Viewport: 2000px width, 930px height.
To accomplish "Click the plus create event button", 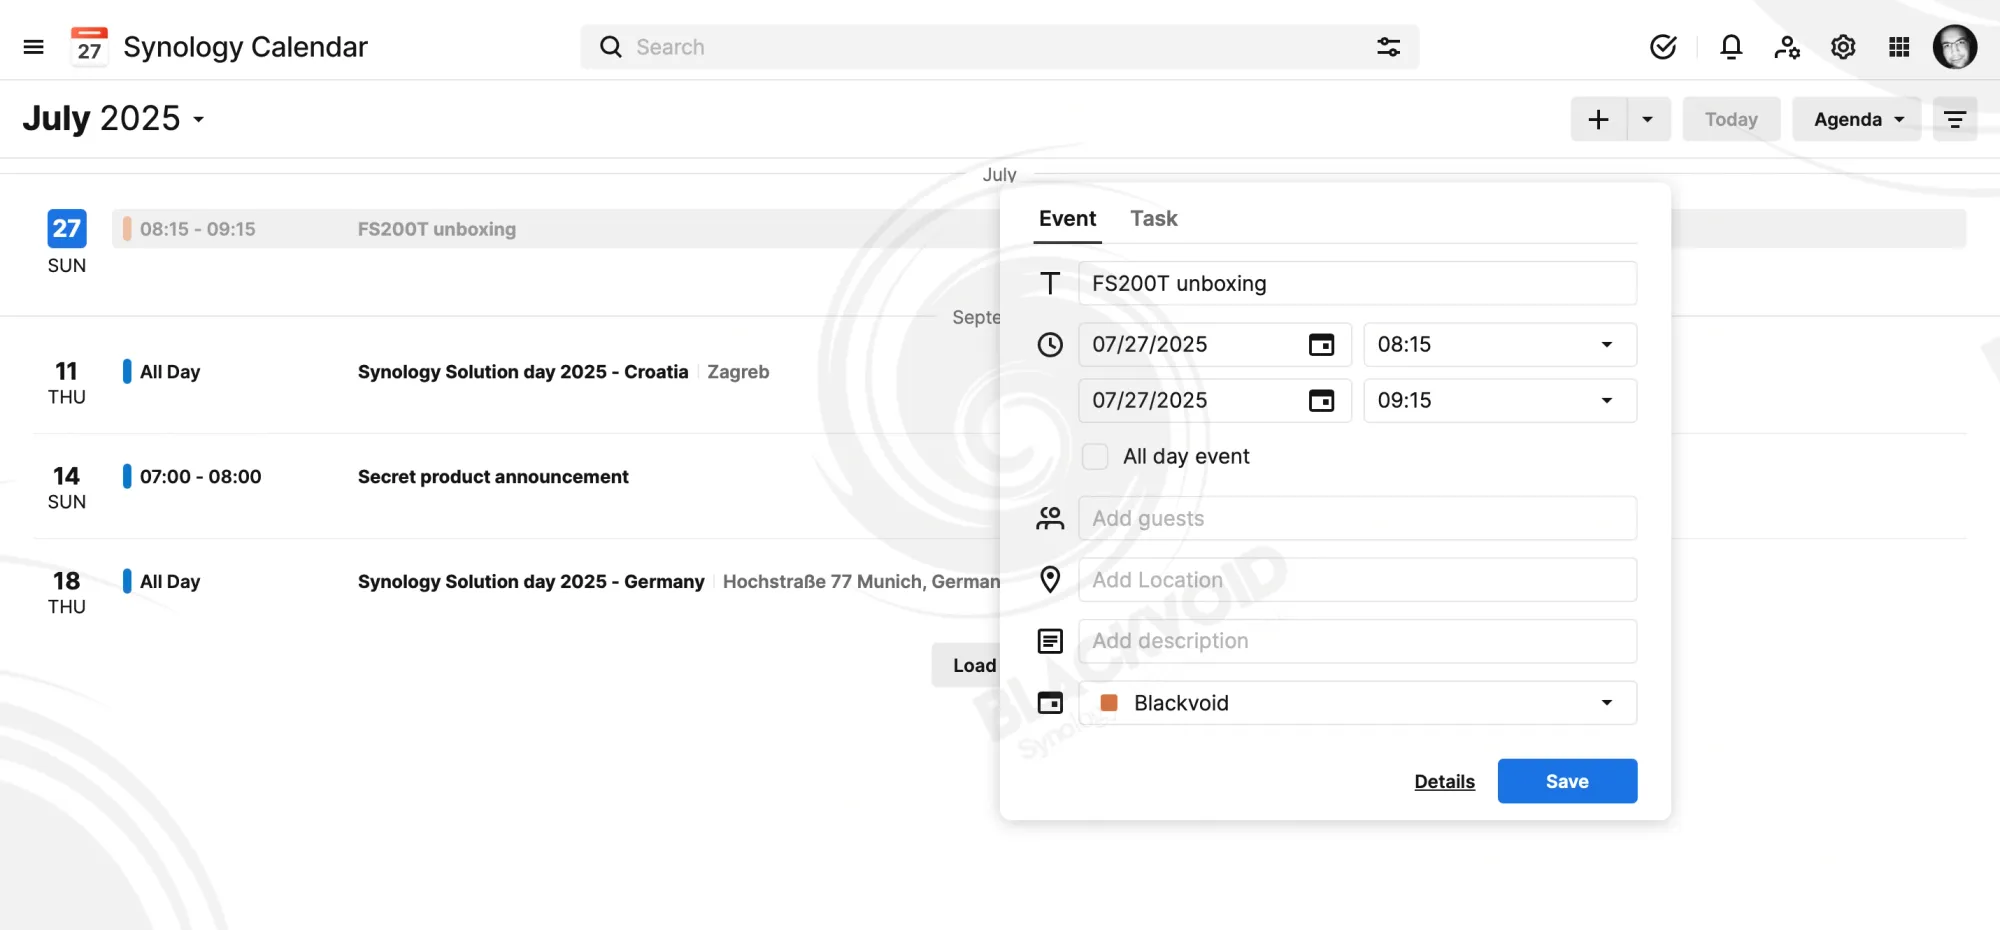I will (x=1598, y=119).
